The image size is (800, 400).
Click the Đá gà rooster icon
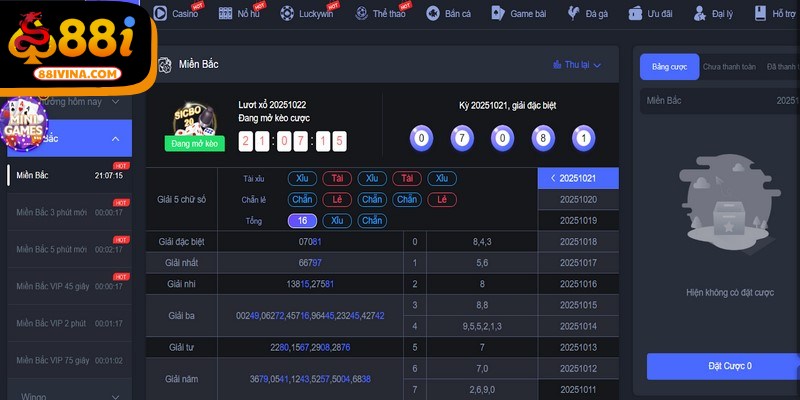tap(574, 13)
